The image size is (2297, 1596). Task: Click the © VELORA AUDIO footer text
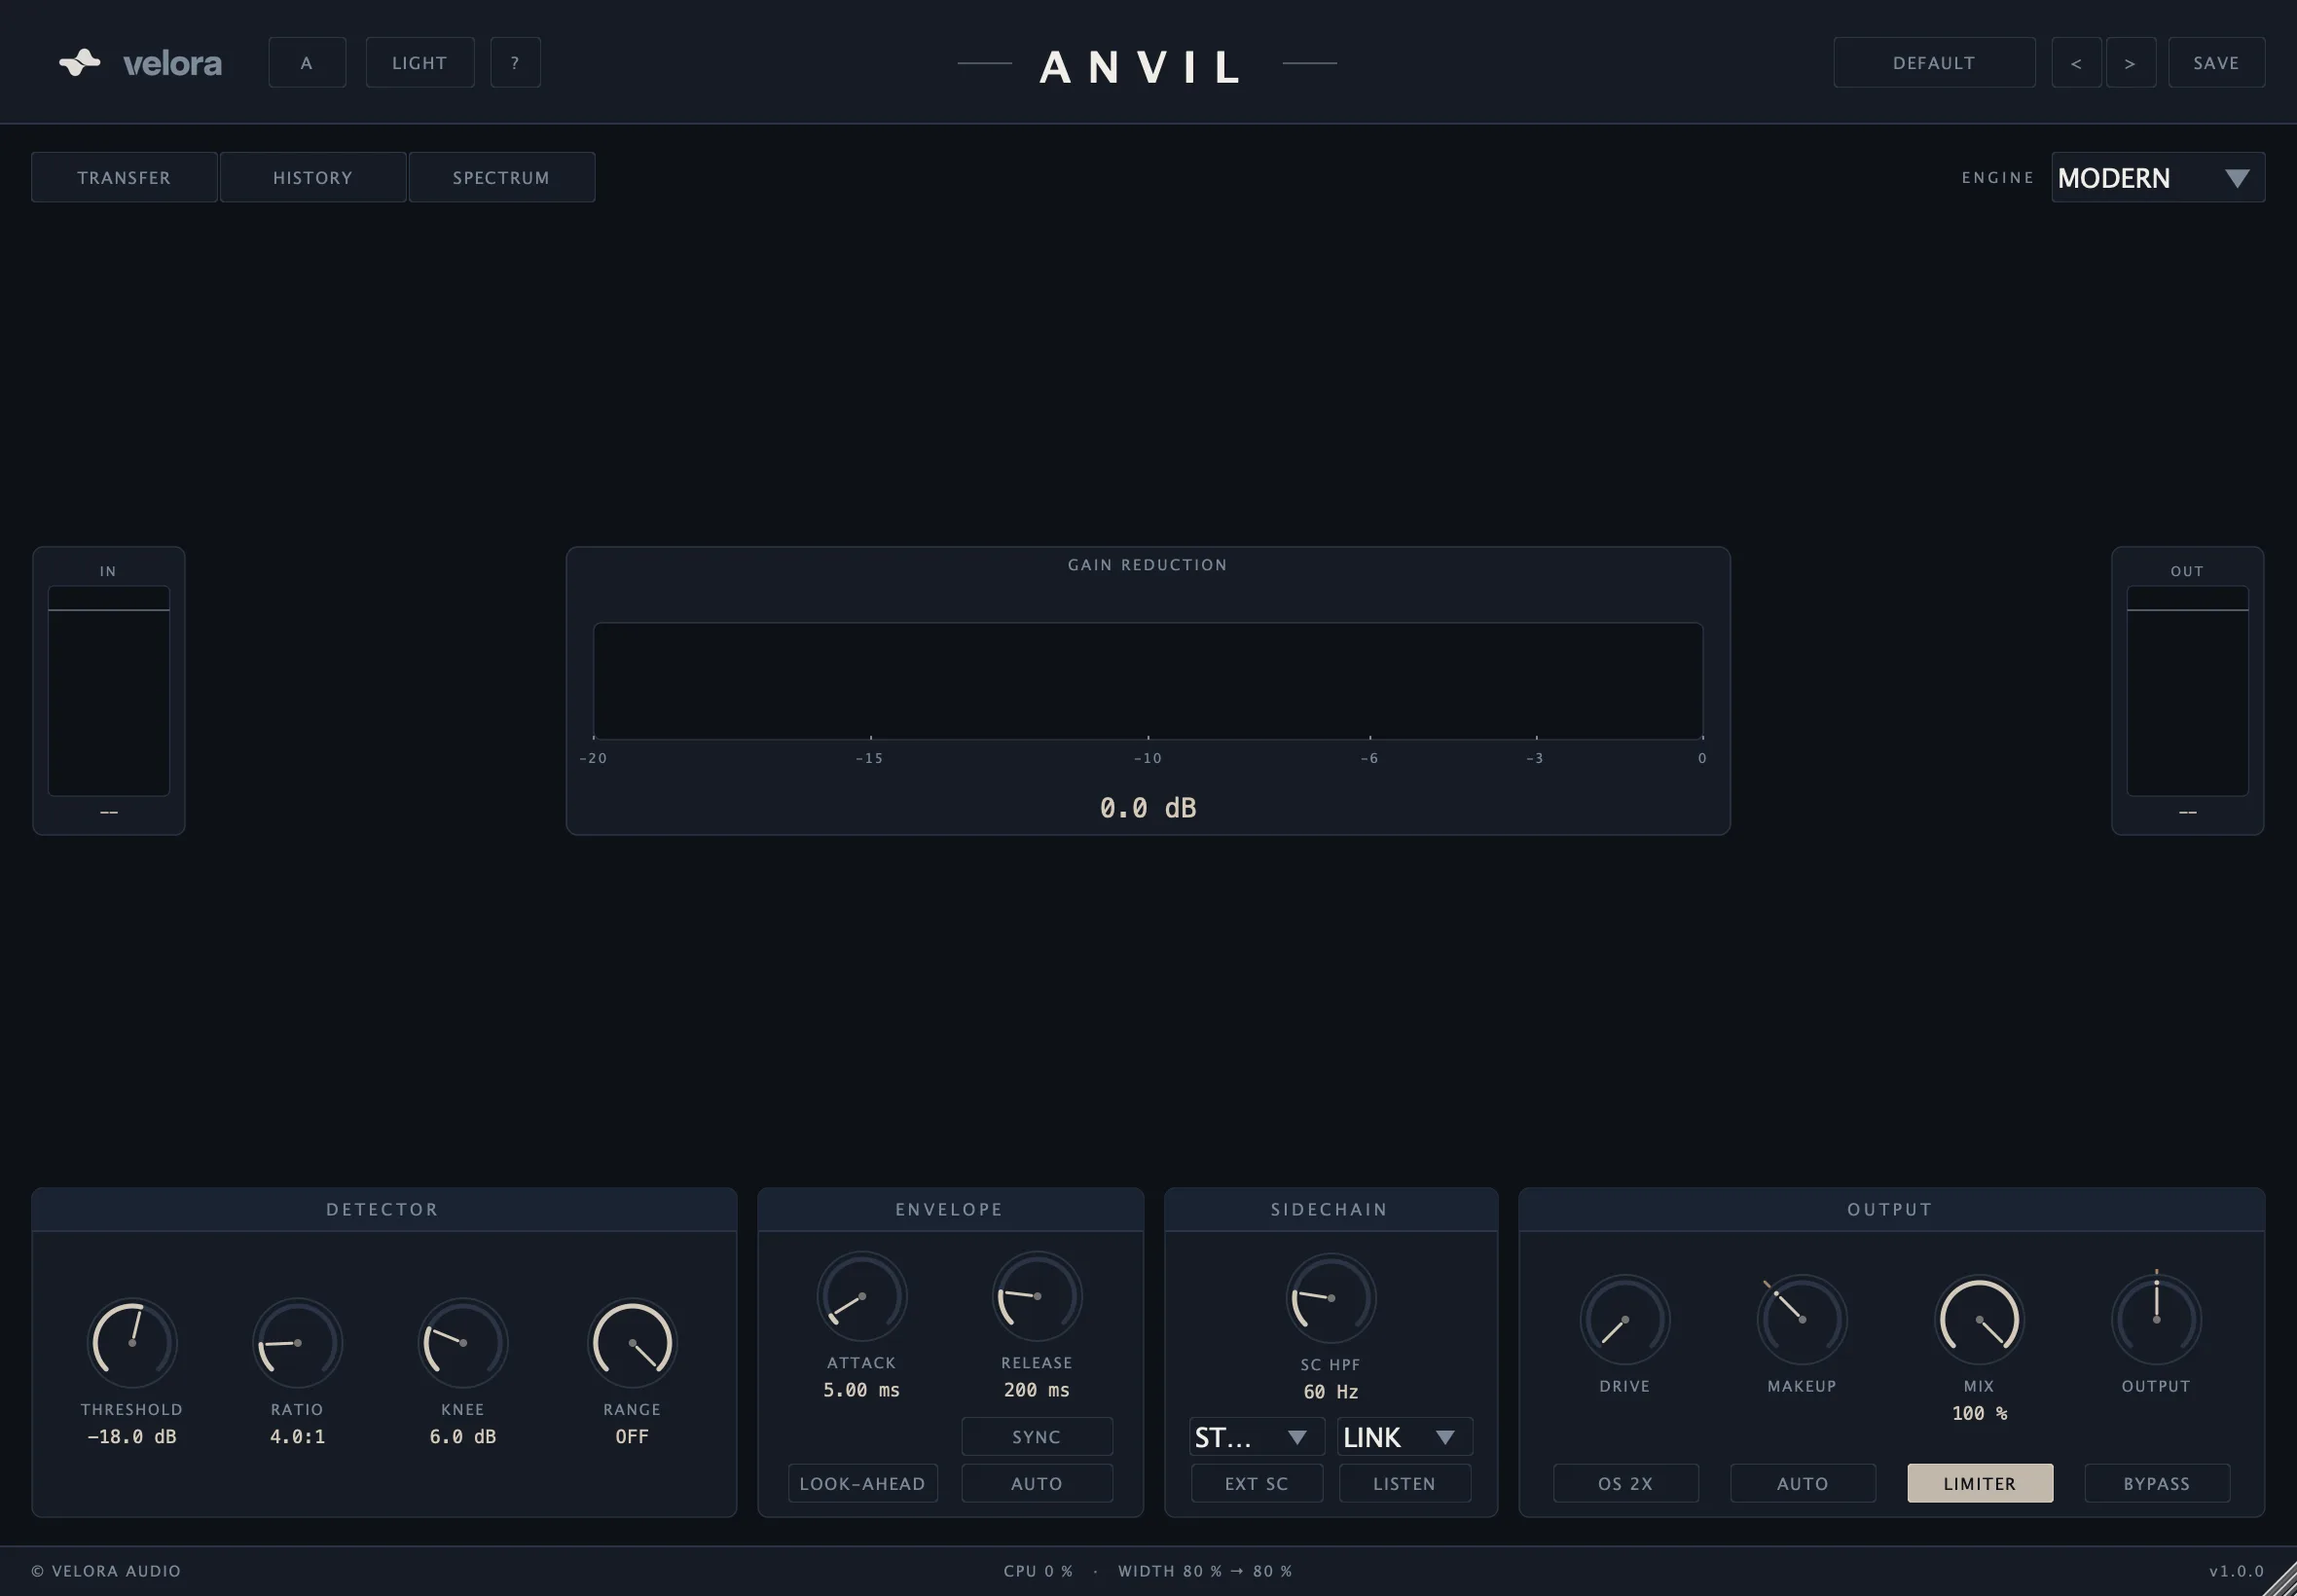coord(106,1571)
